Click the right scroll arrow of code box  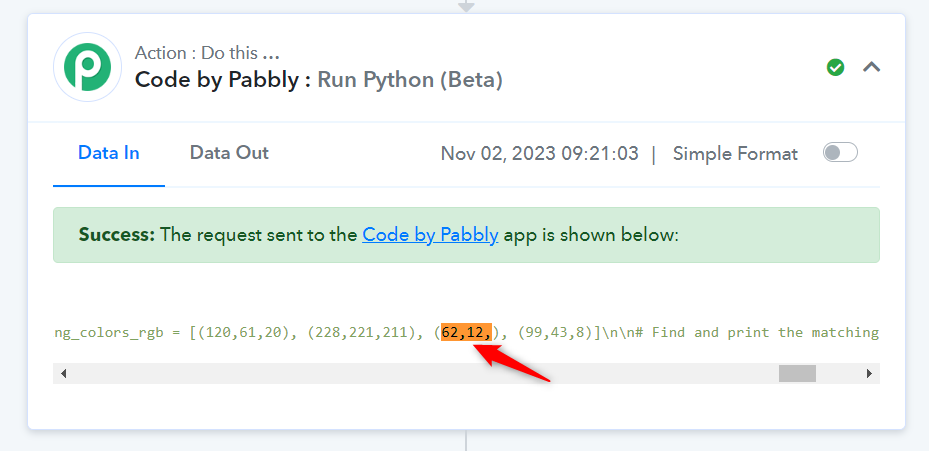coord(869,373)
